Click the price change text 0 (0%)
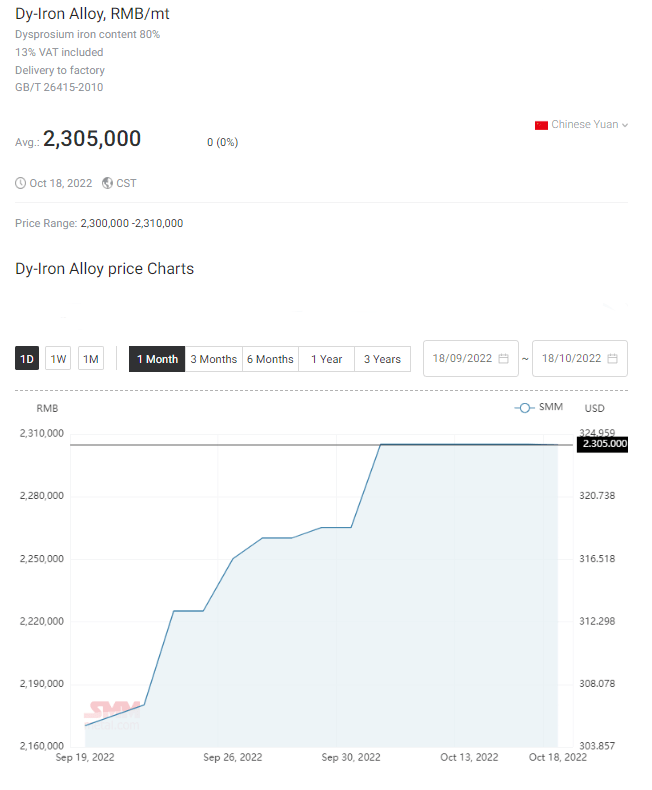 222,143
